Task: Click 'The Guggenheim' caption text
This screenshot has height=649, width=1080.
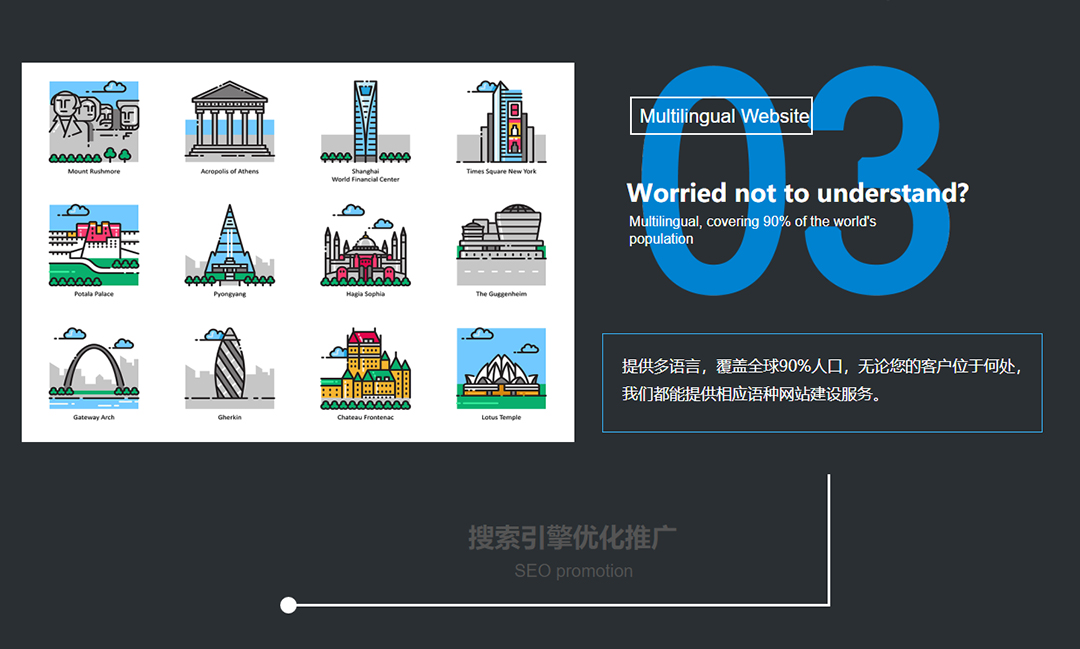Action: coord(501,294)
